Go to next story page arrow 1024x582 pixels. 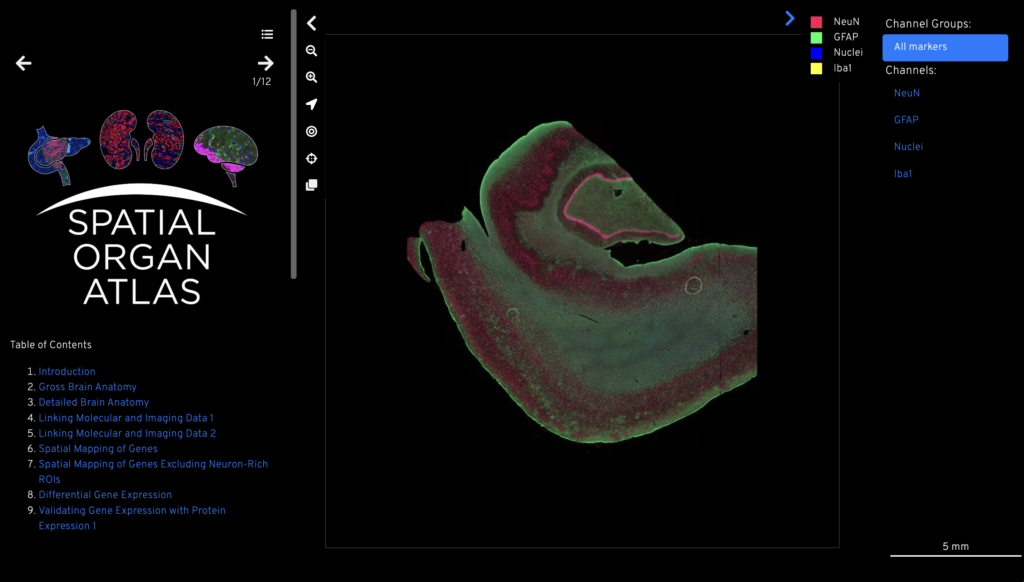pyautogui.click(x=265, y=63)
